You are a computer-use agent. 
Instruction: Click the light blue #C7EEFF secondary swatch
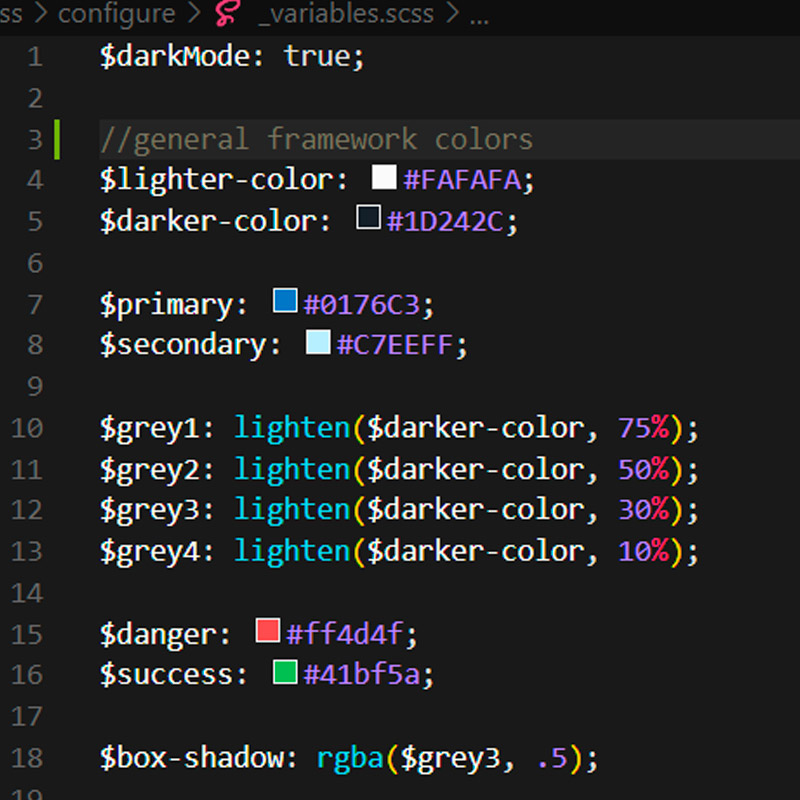(x=318, y=343)
